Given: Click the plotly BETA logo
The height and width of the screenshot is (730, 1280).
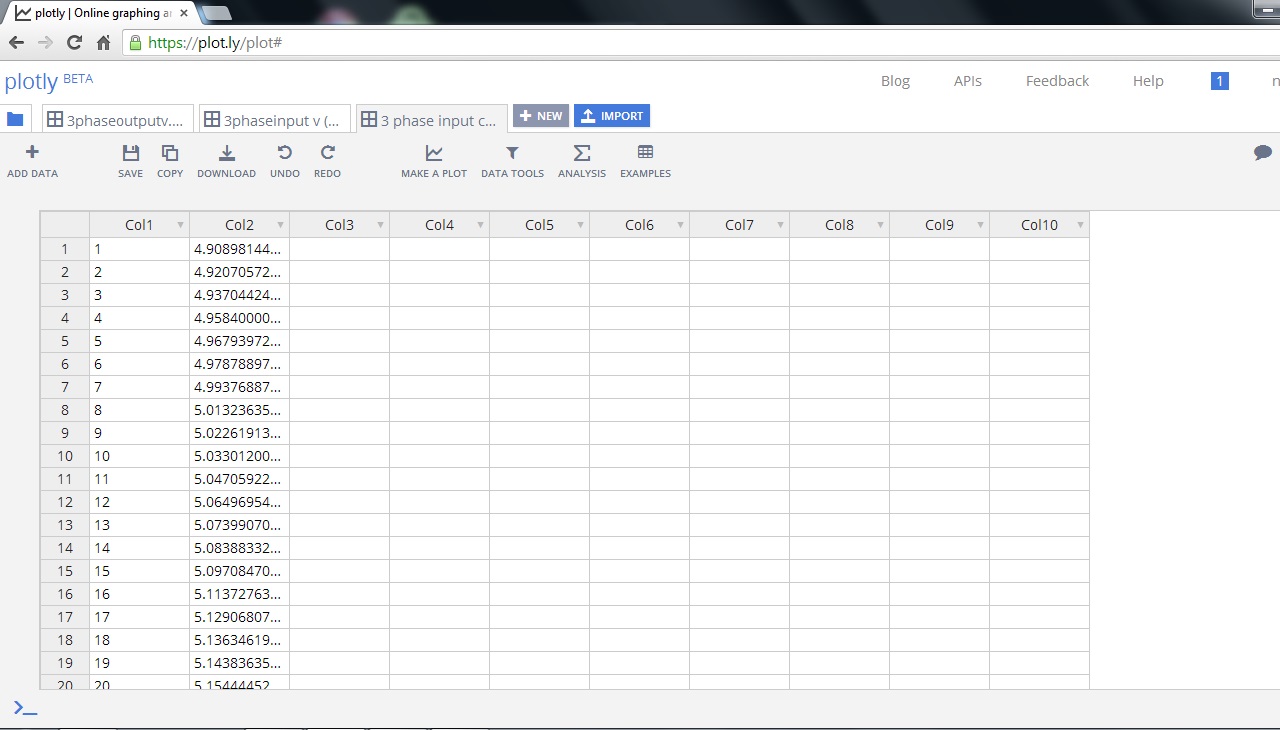Looking at the screenshot, I should [x=48, y=81].
